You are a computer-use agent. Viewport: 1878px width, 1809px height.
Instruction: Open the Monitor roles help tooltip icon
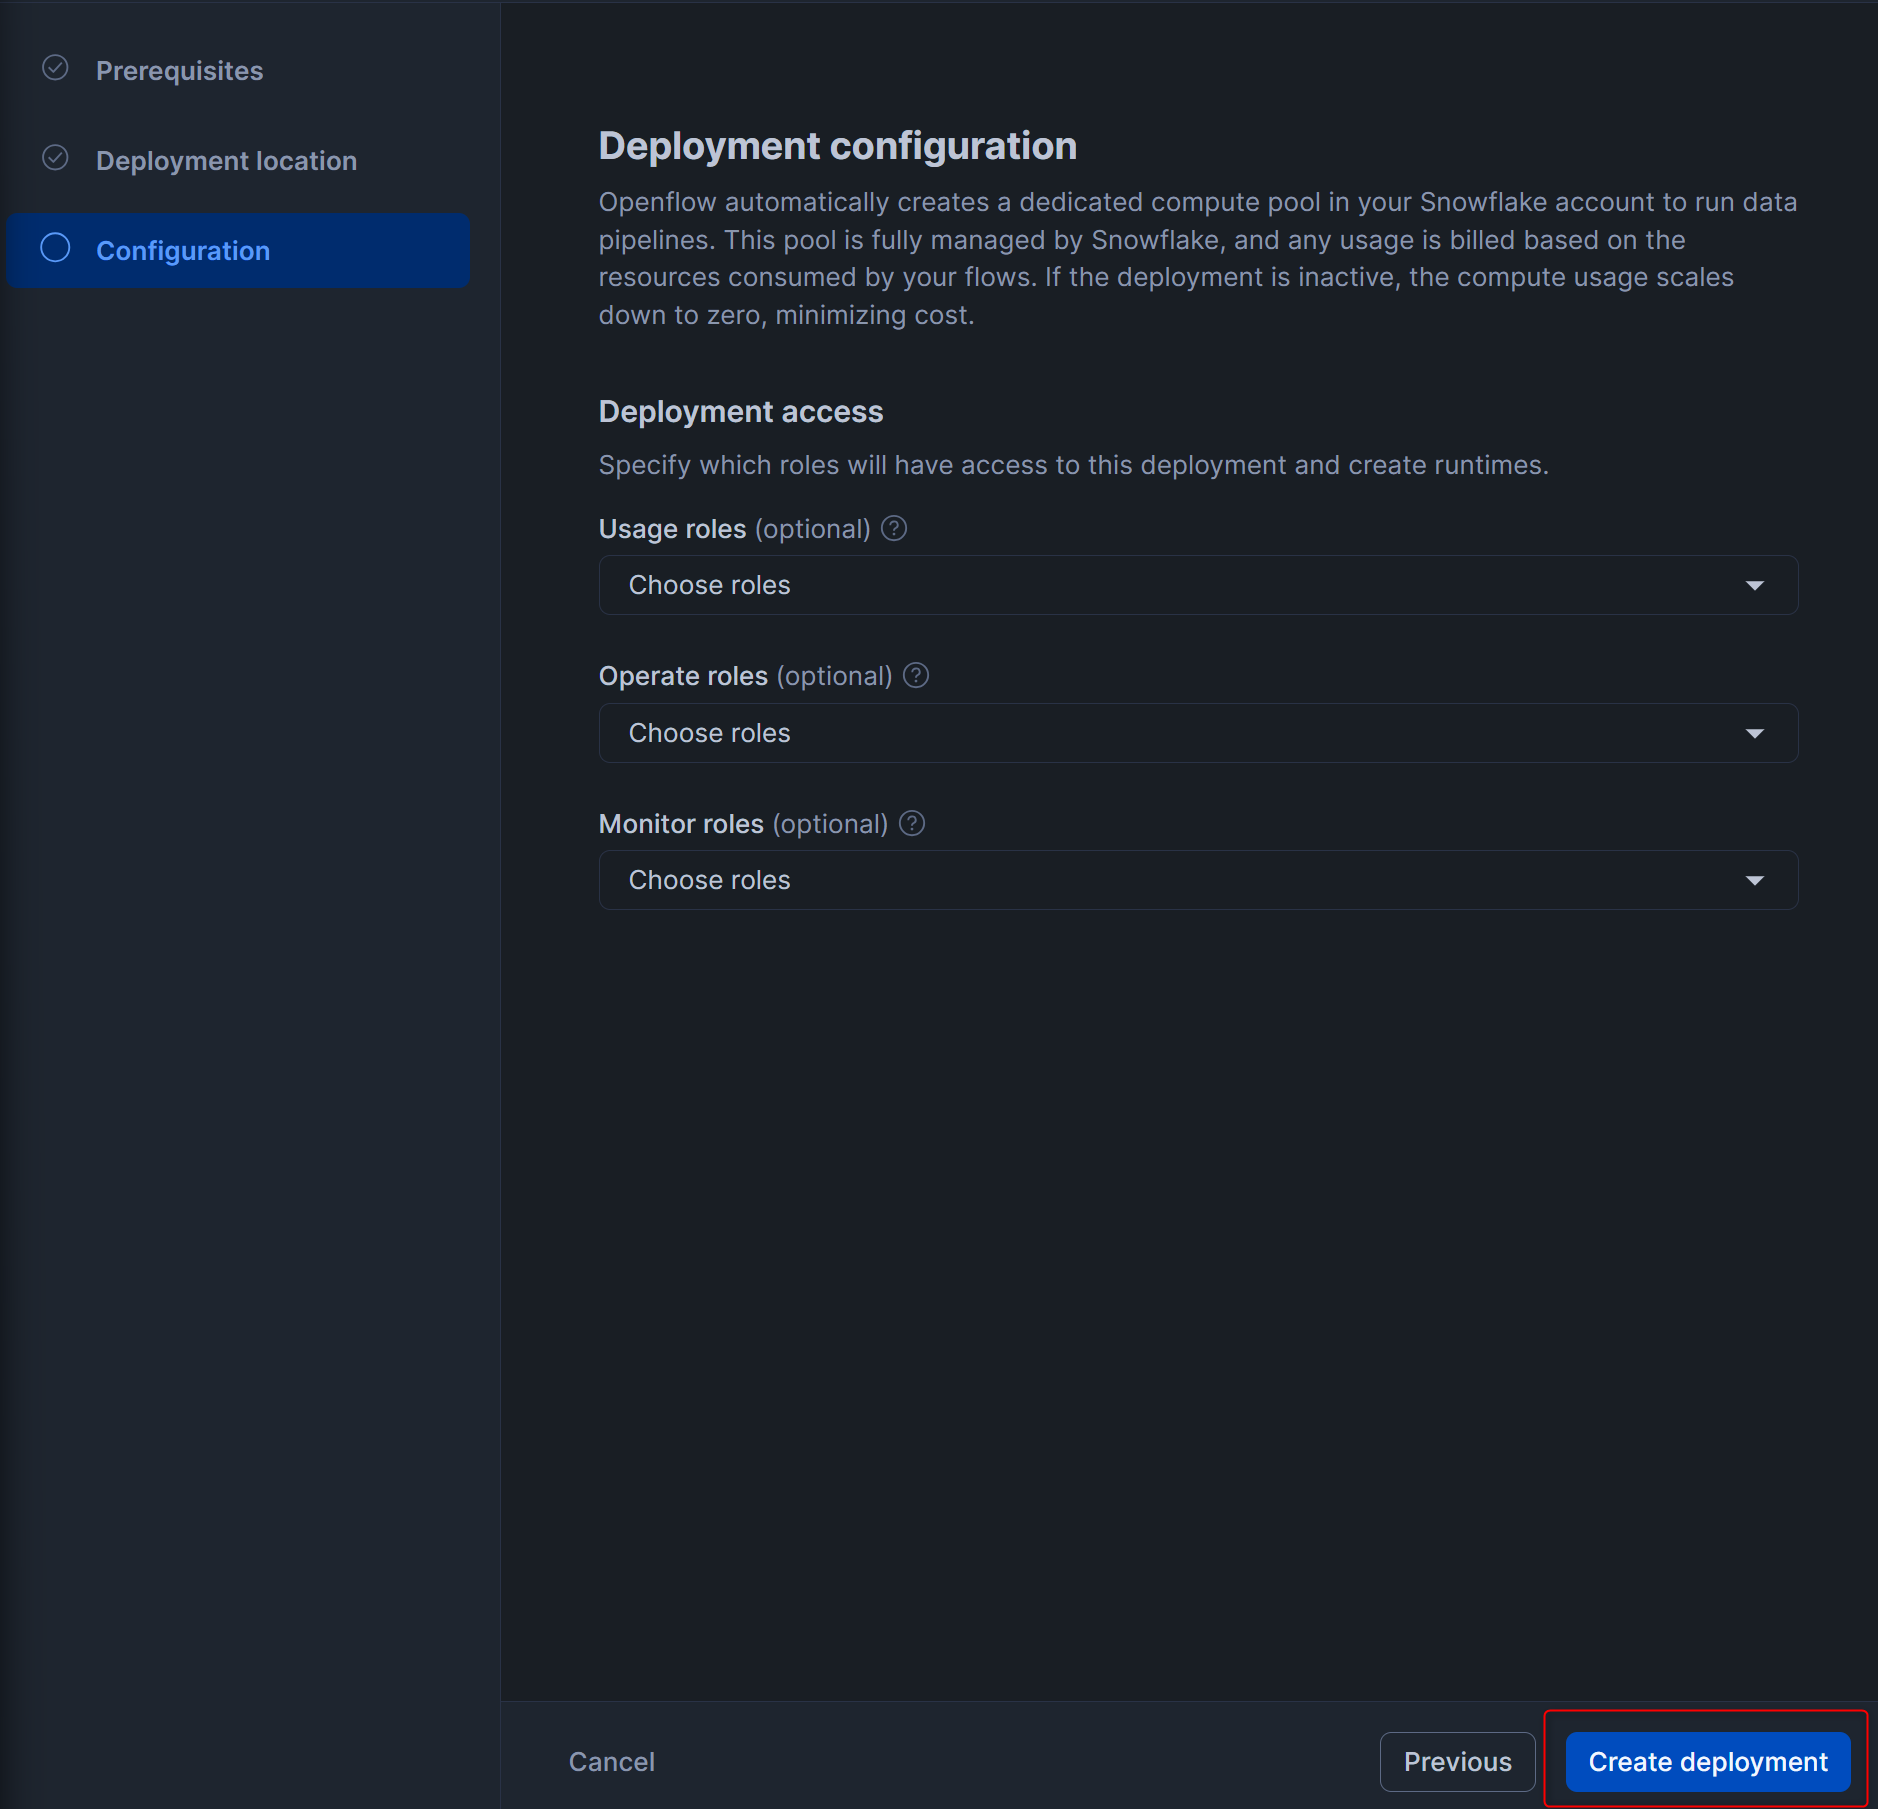point(912,824)
